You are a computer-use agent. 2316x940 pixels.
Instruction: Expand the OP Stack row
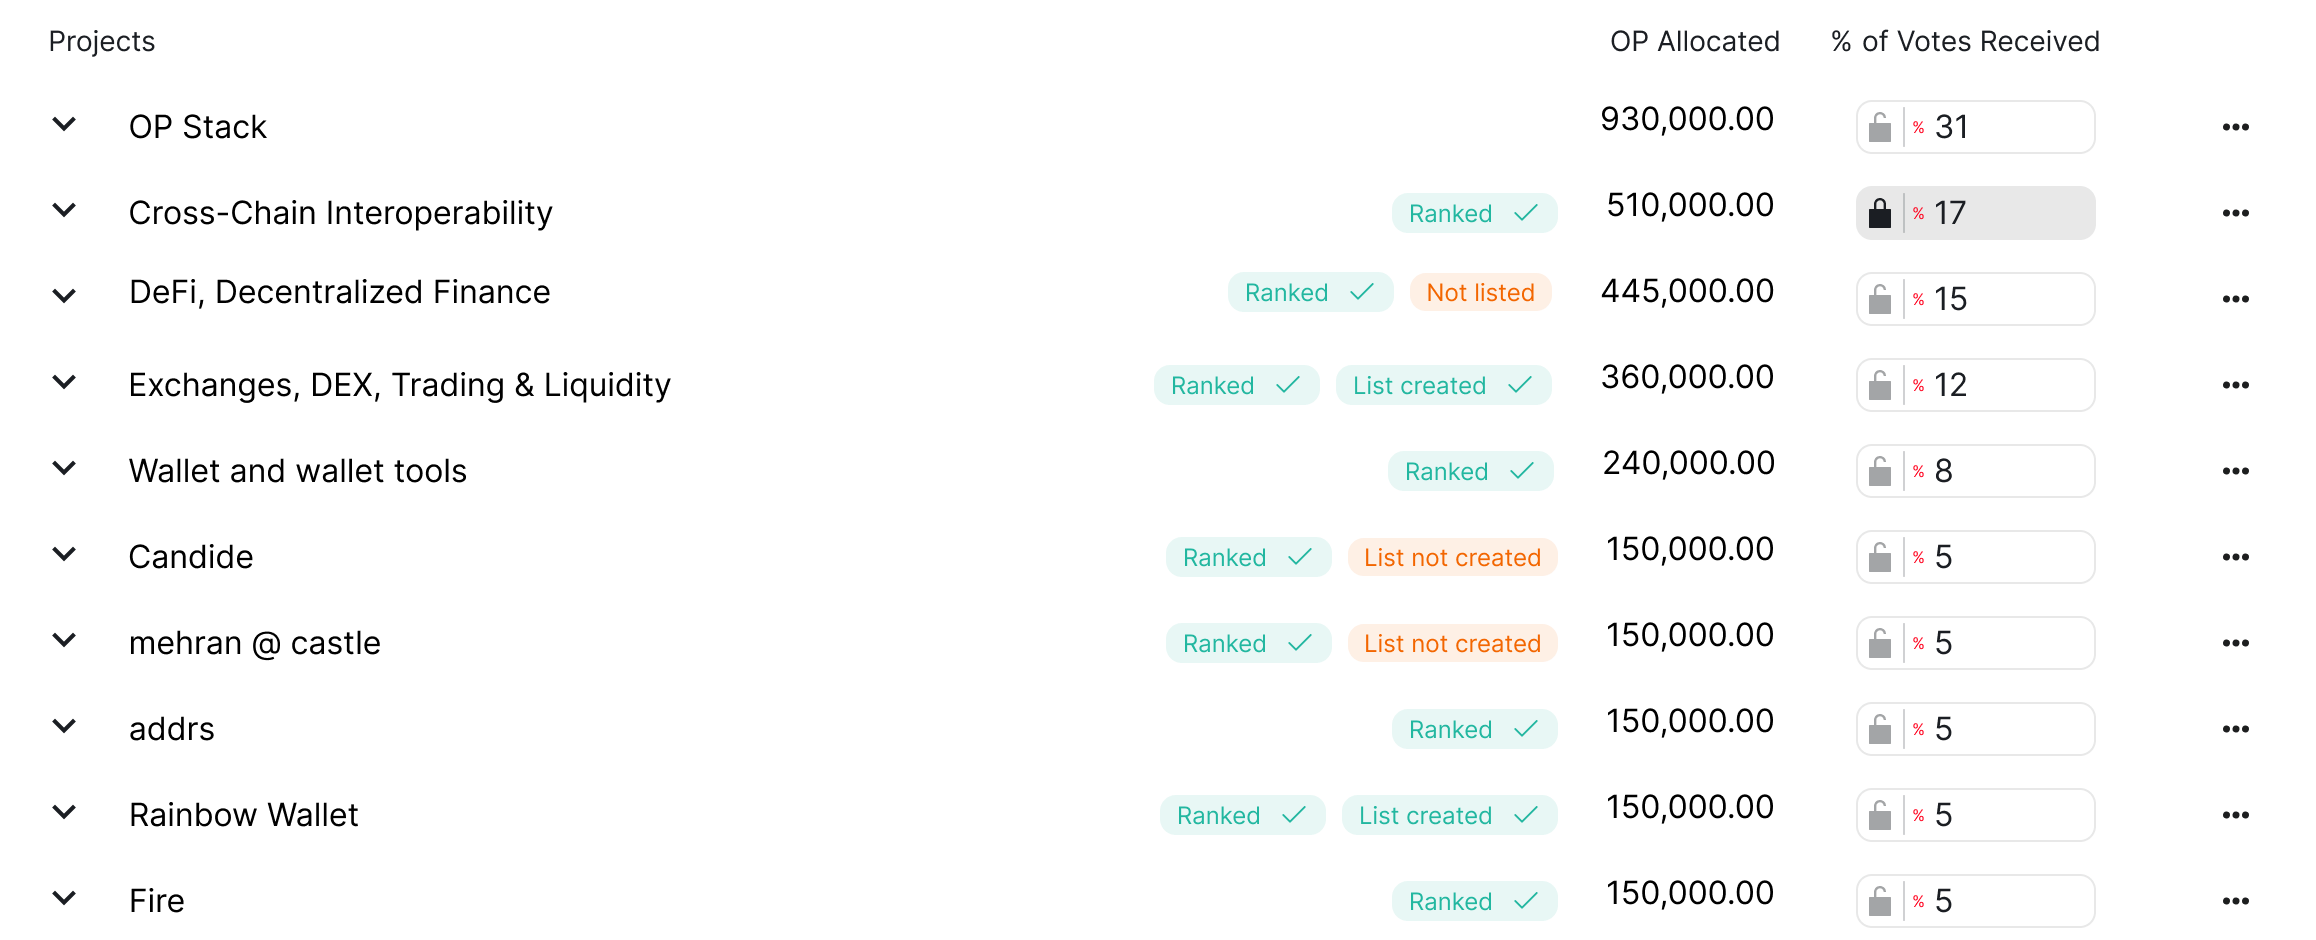pos(64,124)
